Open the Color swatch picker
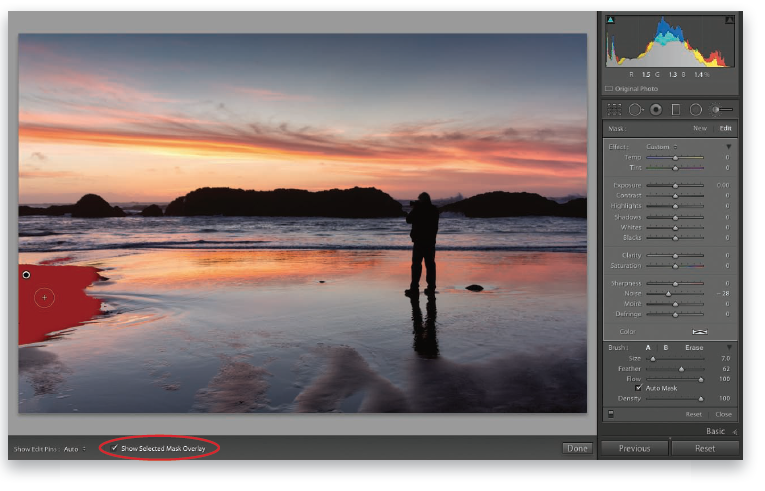The image size is (765, 491). [x=700, y=330]
